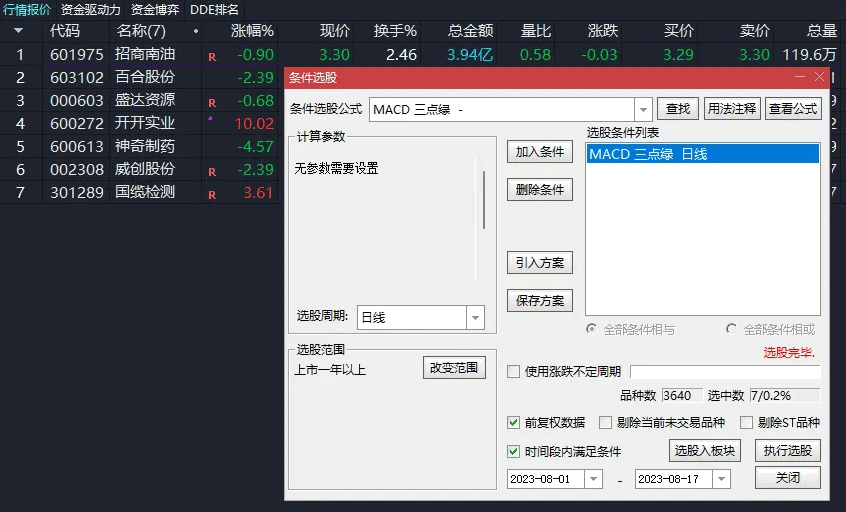Enable 剔除ST品种 checkbox
The width and height of the screenshot is (846, 512).
[x=746, y=422]
